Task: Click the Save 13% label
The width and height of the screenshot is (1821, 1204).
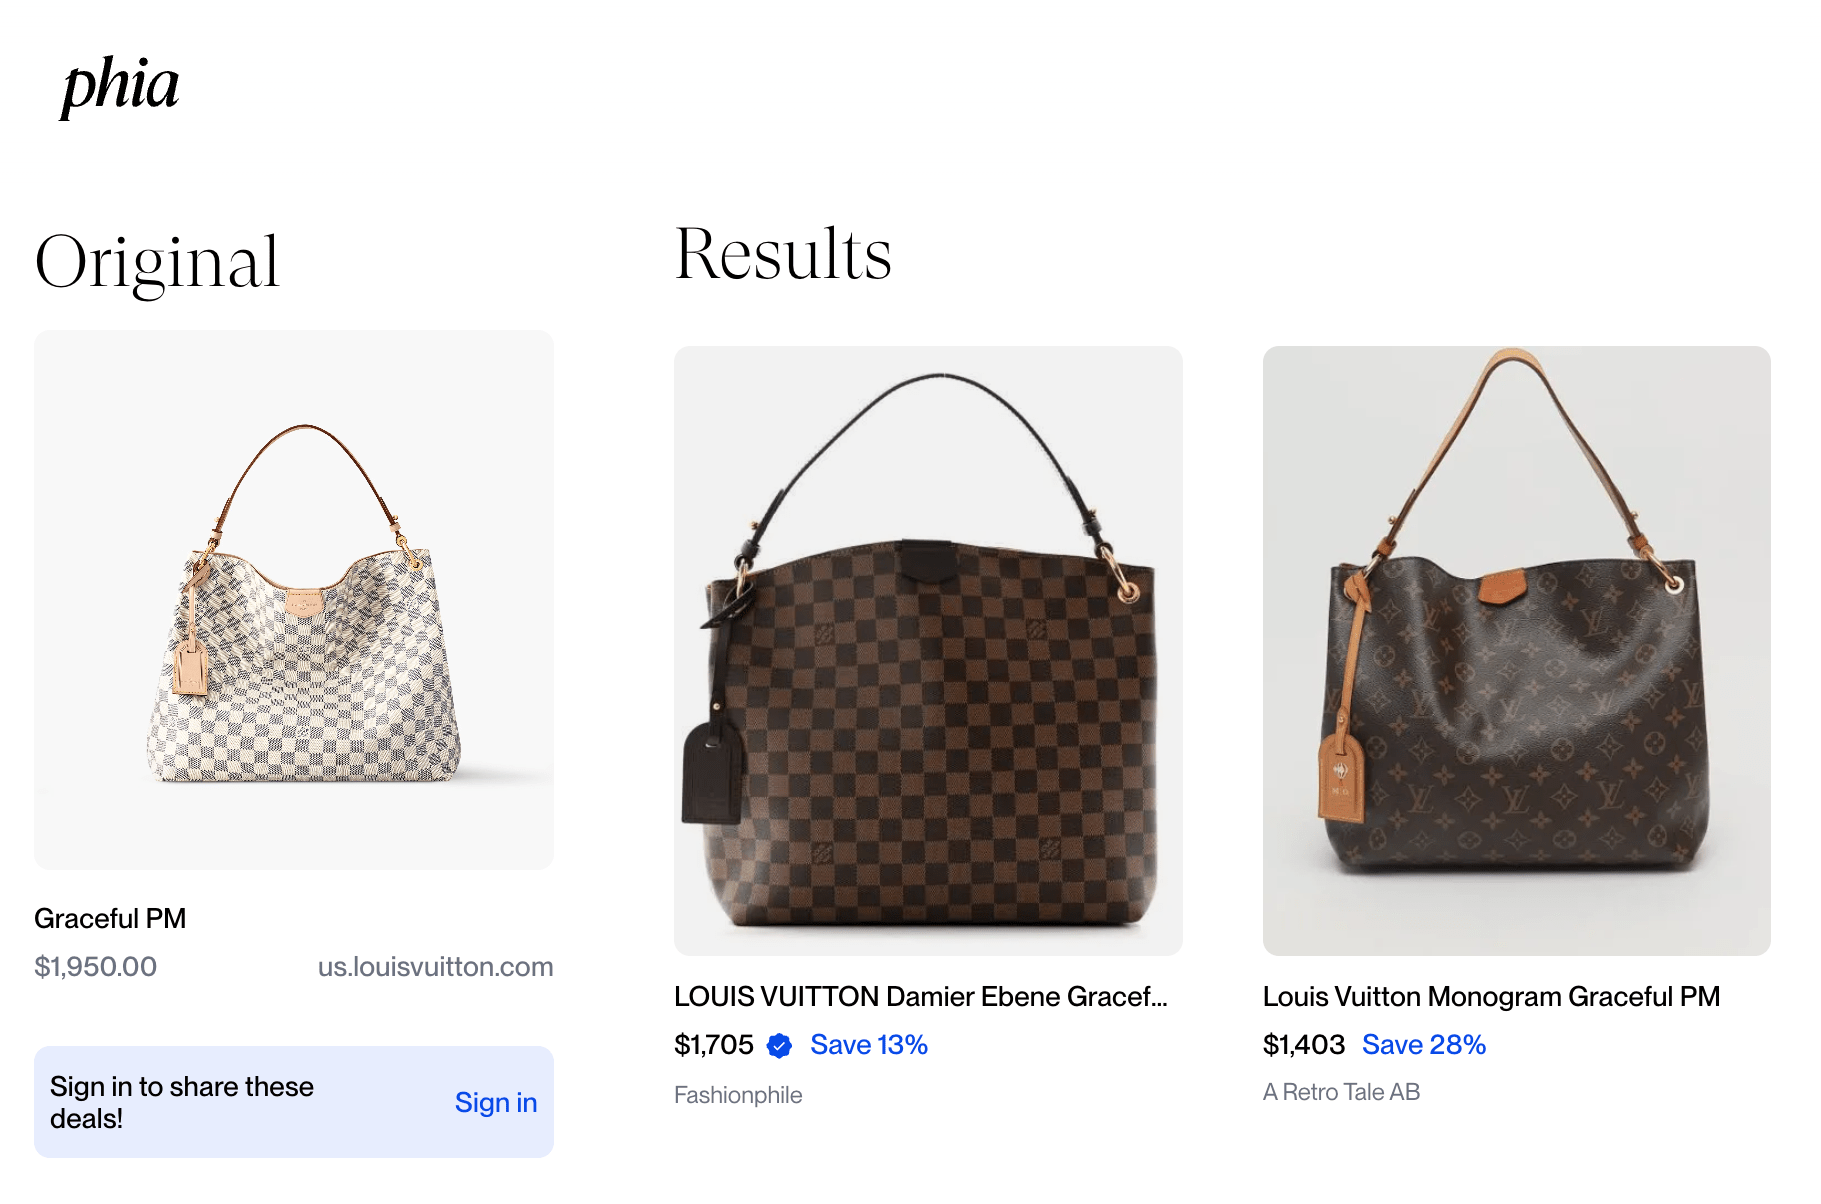Action: [x=869, y=1045]
